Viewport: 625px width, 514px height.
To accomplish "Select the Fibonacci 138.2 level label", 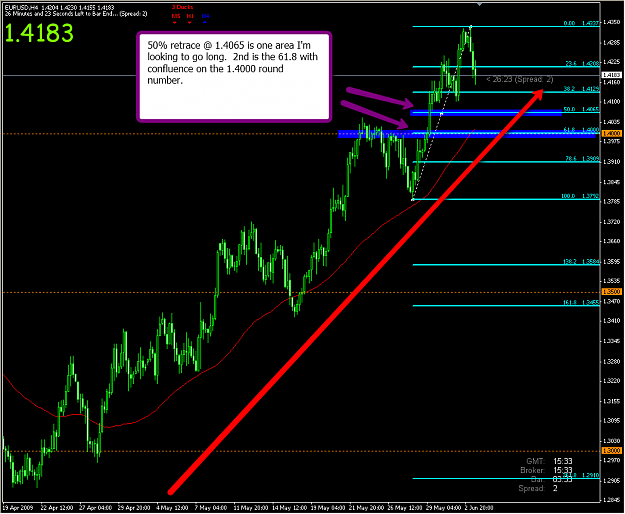I will [581, 262].
